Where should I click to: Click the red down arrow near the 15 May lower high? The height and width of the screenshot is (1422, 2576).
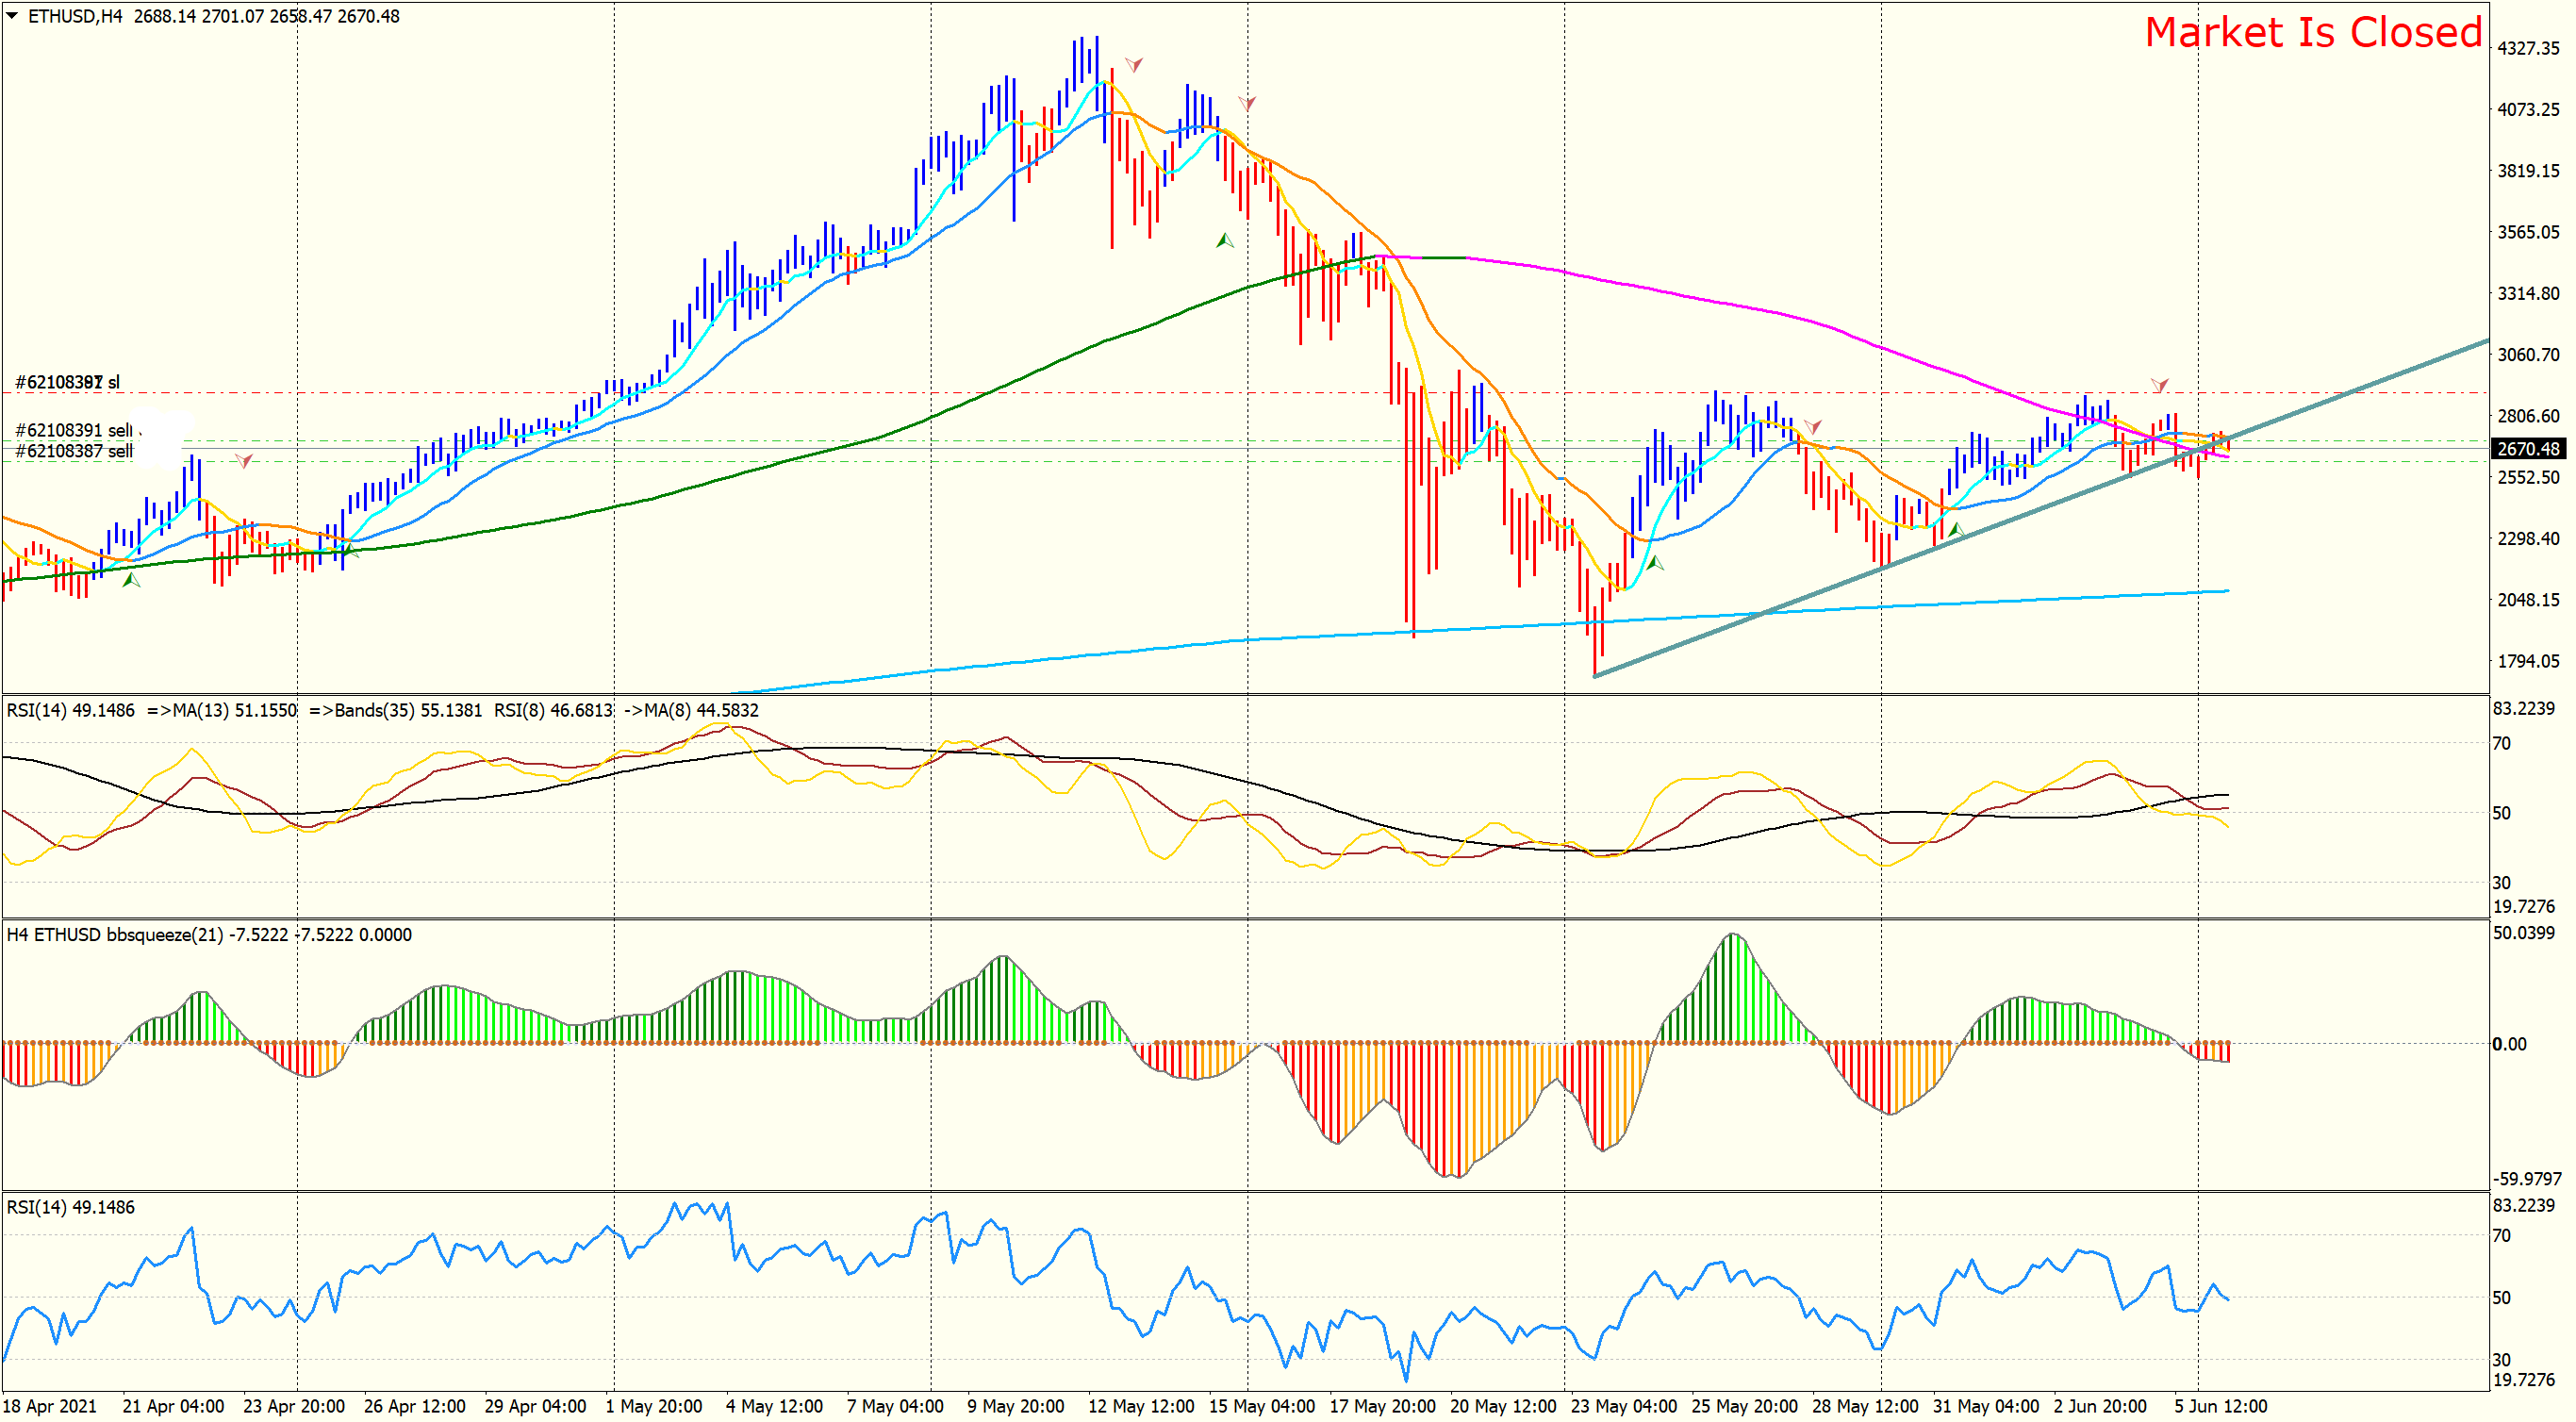(1247, 103)
